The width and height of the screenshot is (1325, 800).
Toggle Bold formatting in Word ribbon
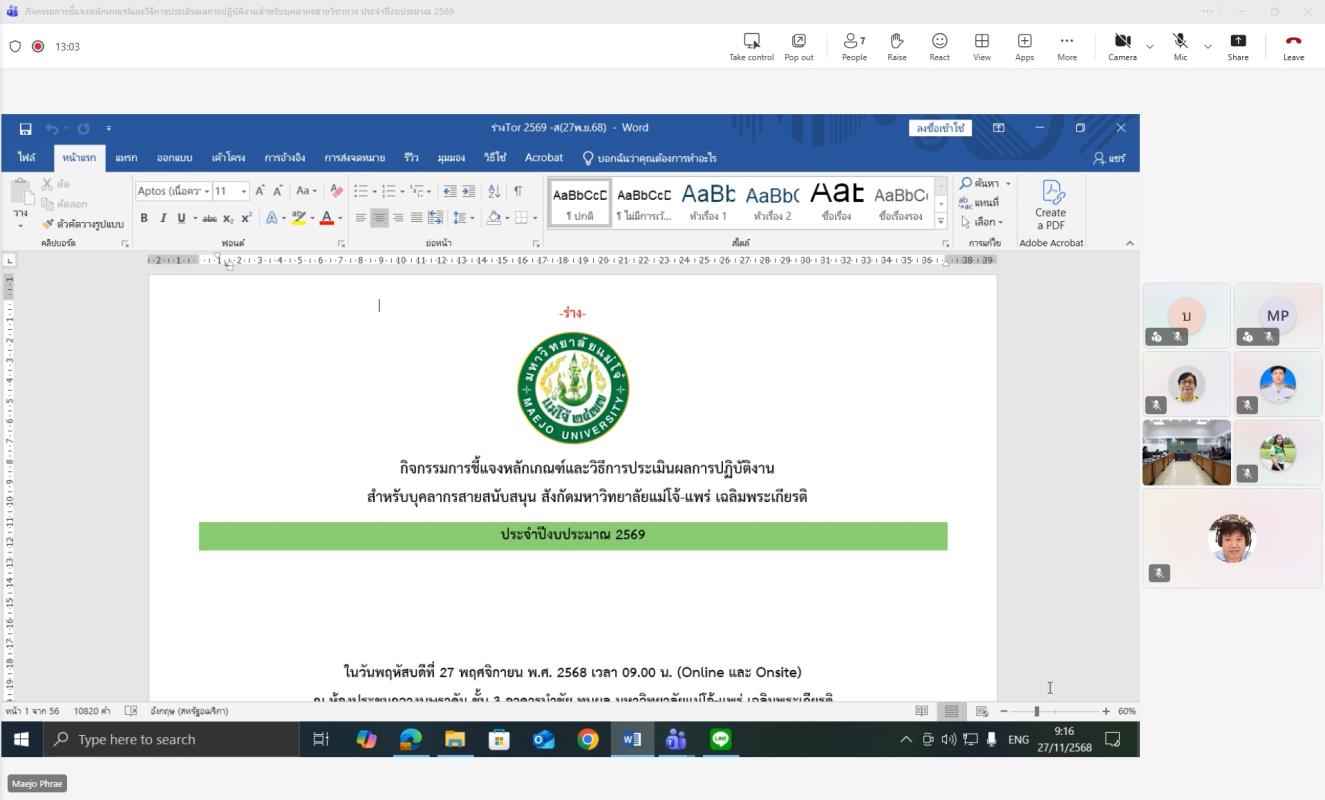144,218
